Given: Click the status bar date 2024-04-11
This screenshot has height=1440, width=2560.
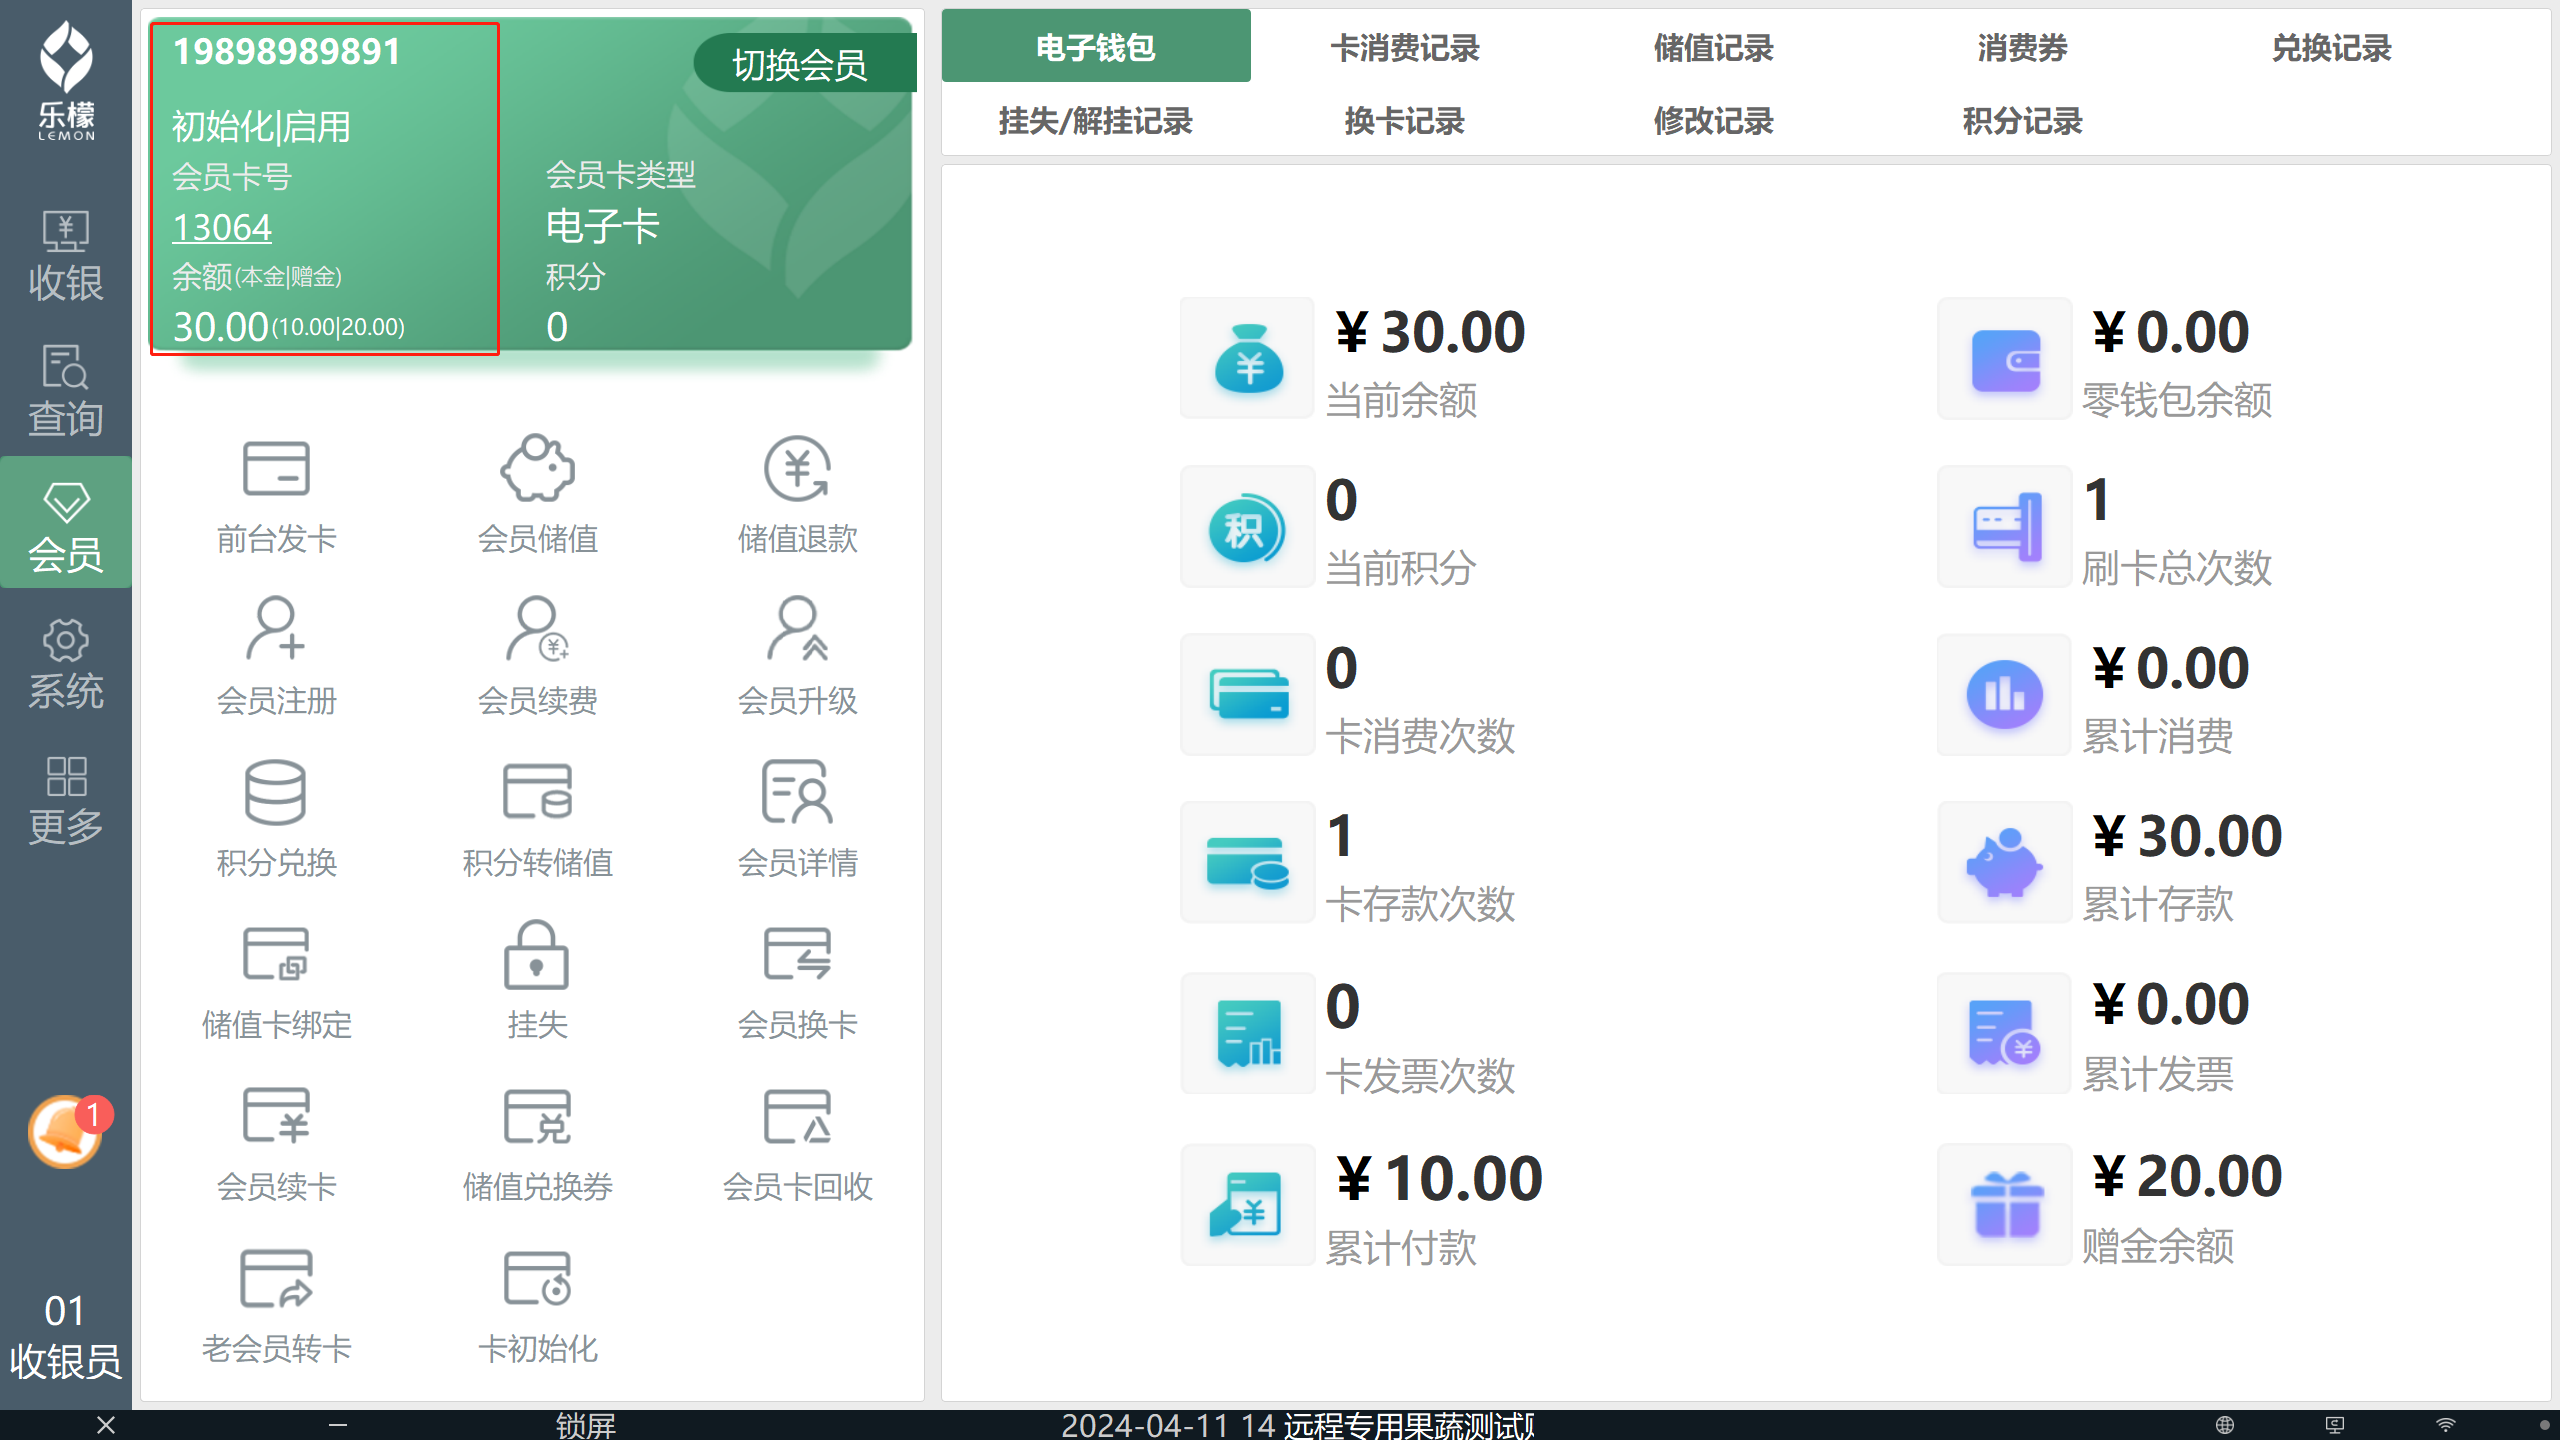Looking at the screenshot, I should [x=1144, y=1425].
